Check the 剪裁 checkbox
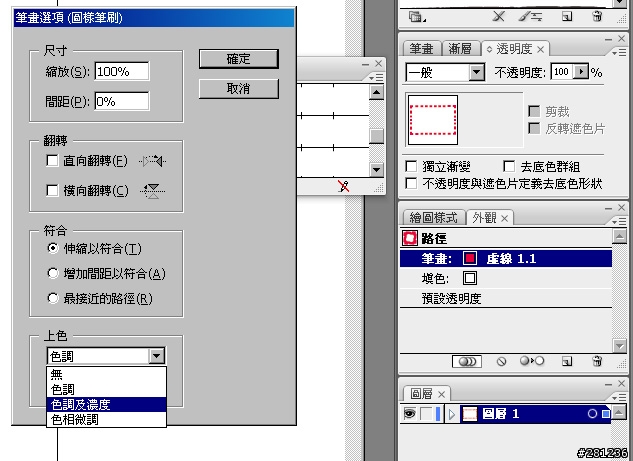Image resolution: width=633 pixels, height=461 pixels. 534,111
